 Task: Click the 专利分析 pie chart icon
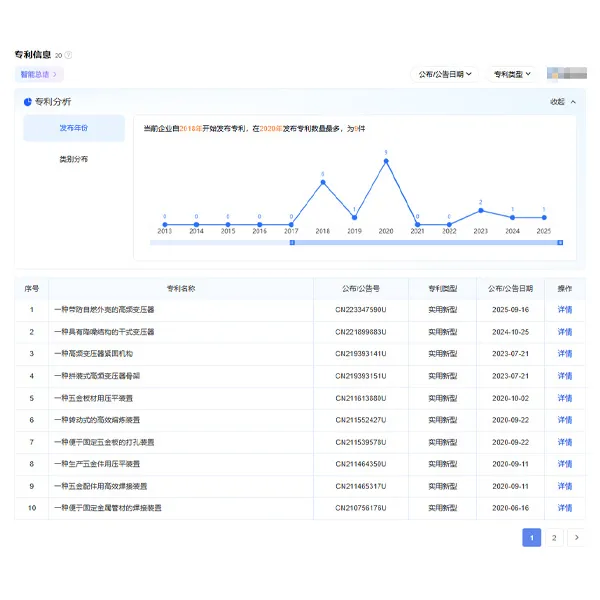pos(27,102)
